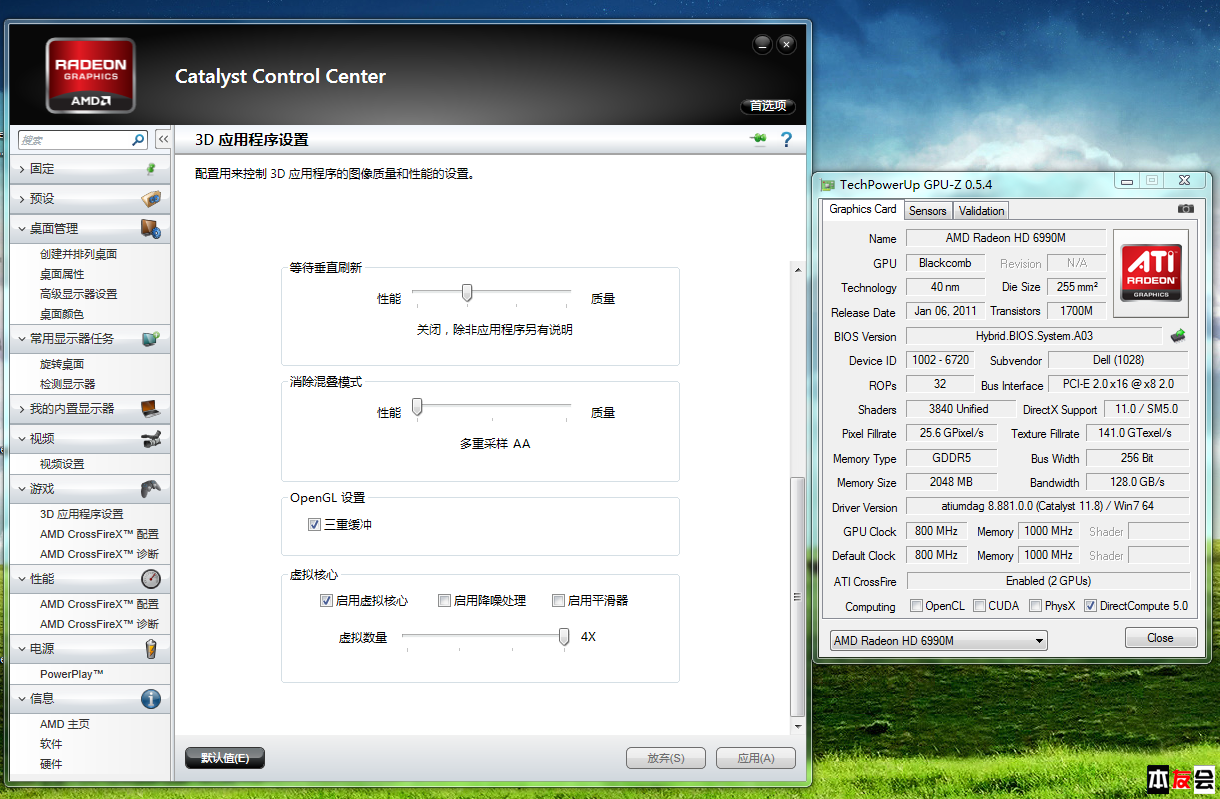Click the battery icon beside 电源
The height and width of the screenshot is (799, 1220).
point(151,649)
